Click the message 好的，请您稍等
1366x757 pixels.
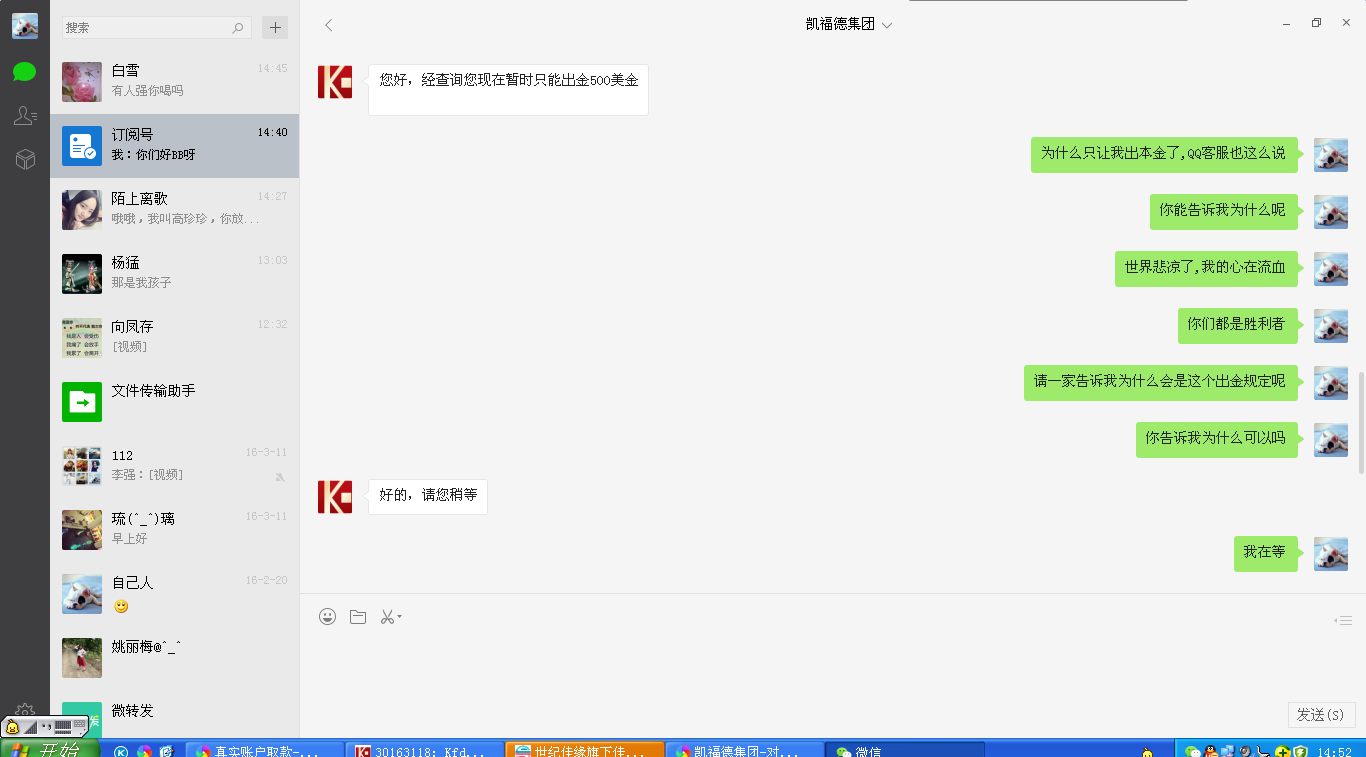click(428, 497)
